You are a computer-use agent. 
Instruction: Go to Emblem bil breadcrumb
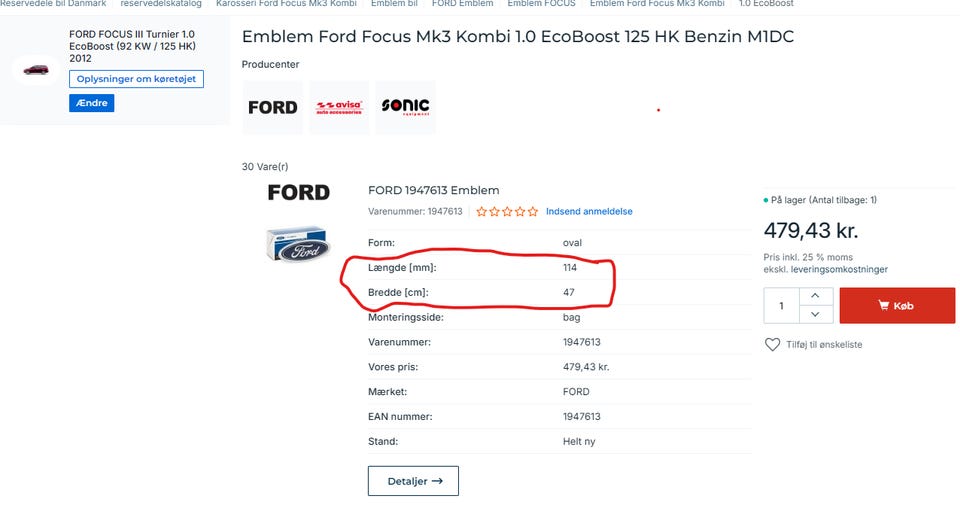(394, 4)
